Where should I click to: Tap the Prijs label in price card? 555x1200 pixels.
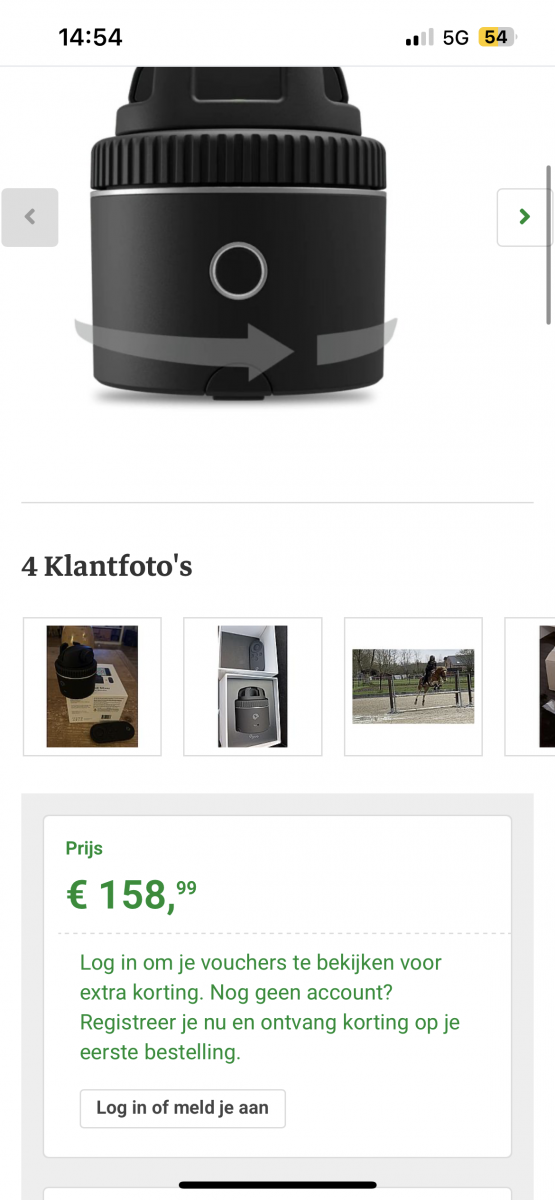(x=84, y=848)
